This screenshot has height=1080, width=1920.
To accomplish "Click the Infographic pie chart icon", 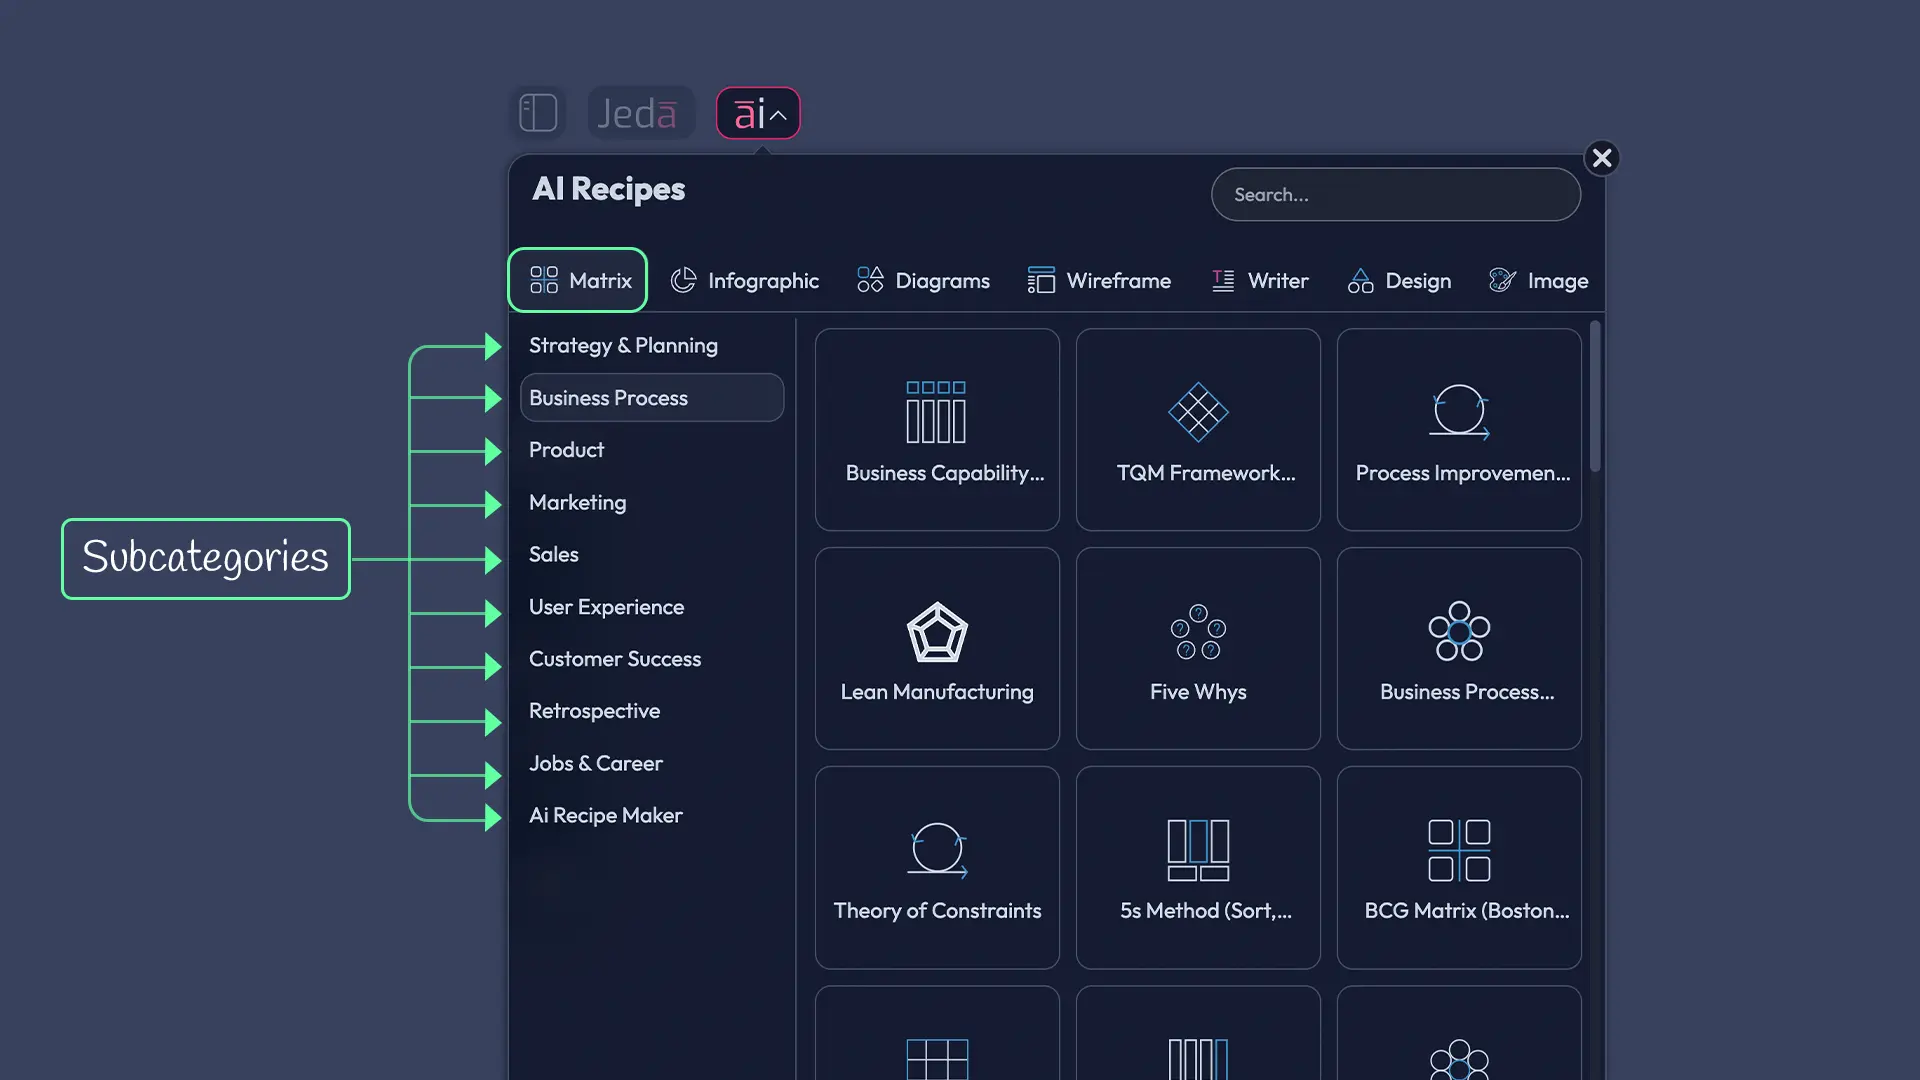I will tap(684, 280).
